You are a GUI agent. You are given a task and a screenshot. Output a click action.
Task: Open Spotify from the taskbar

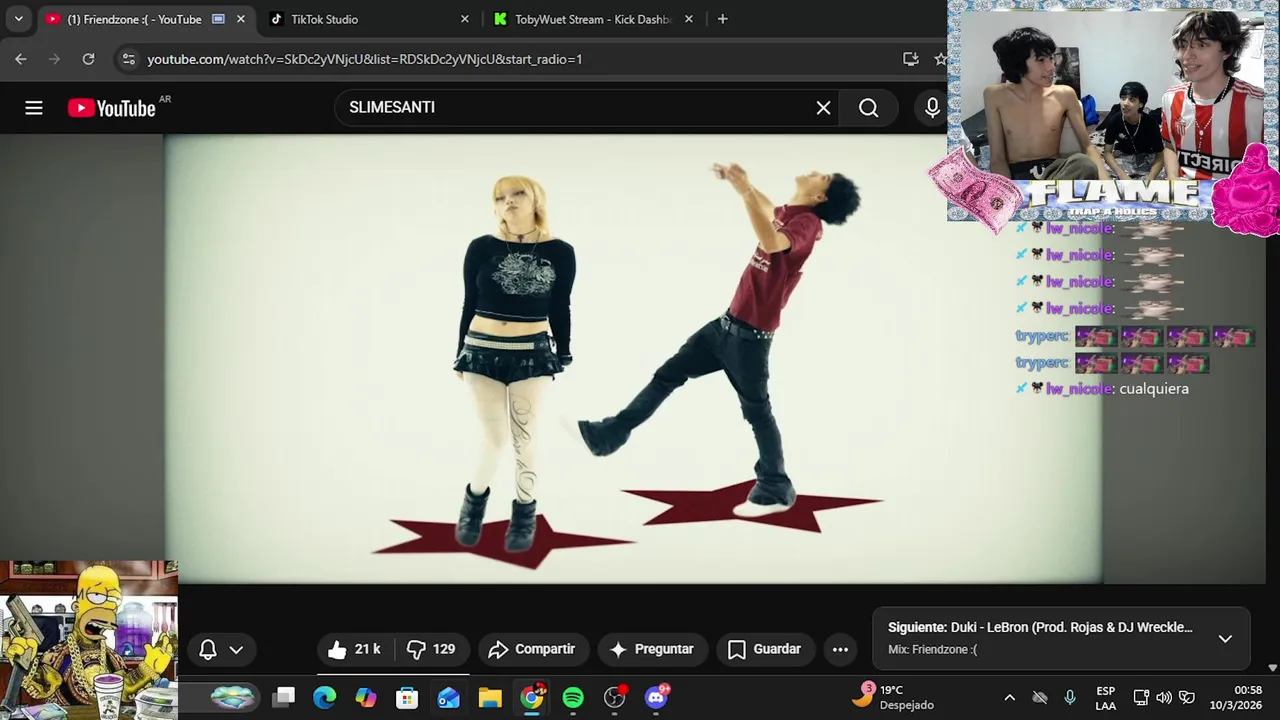pyautogui.click(x=573, y=697)
